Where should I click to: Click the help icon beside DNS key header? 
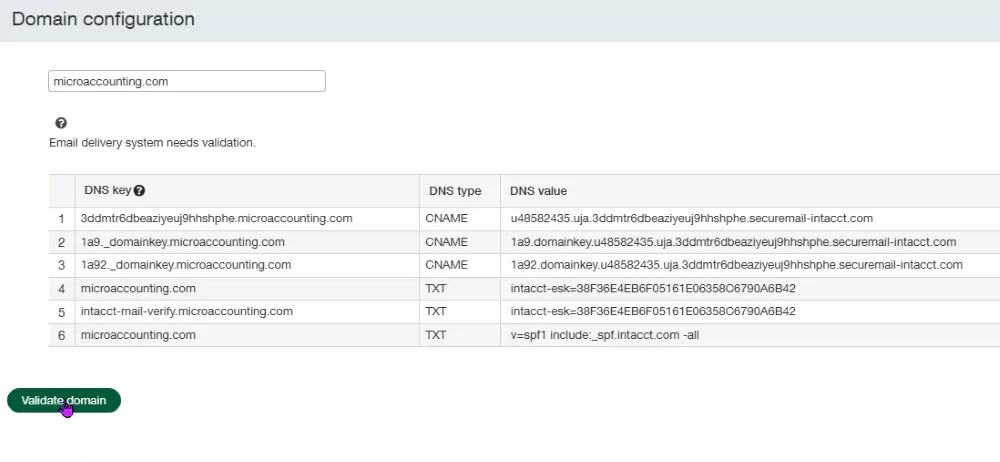click(140, 191)
